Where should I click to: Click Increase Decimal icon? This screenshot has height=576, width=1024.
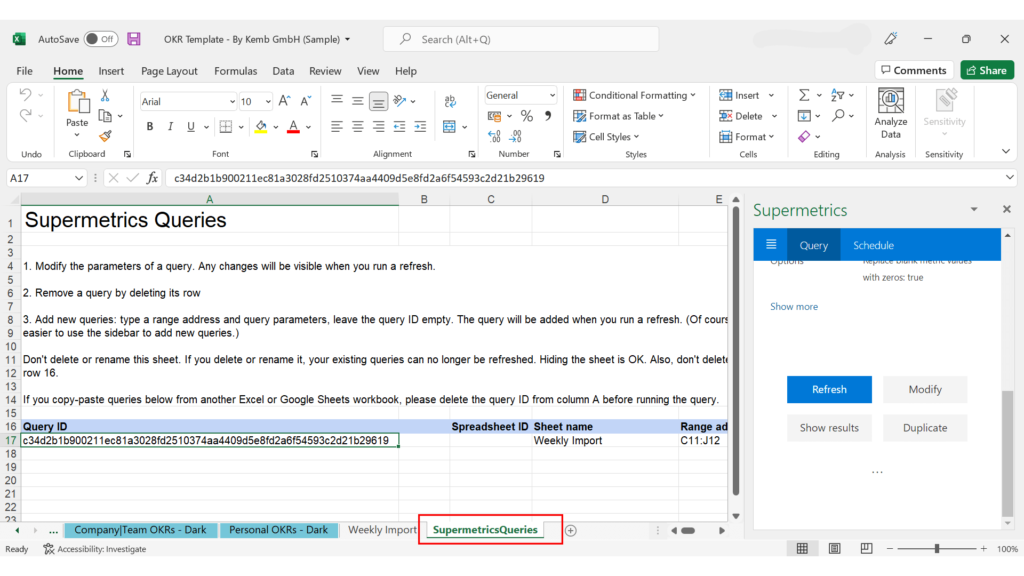[x=494, y=136]
